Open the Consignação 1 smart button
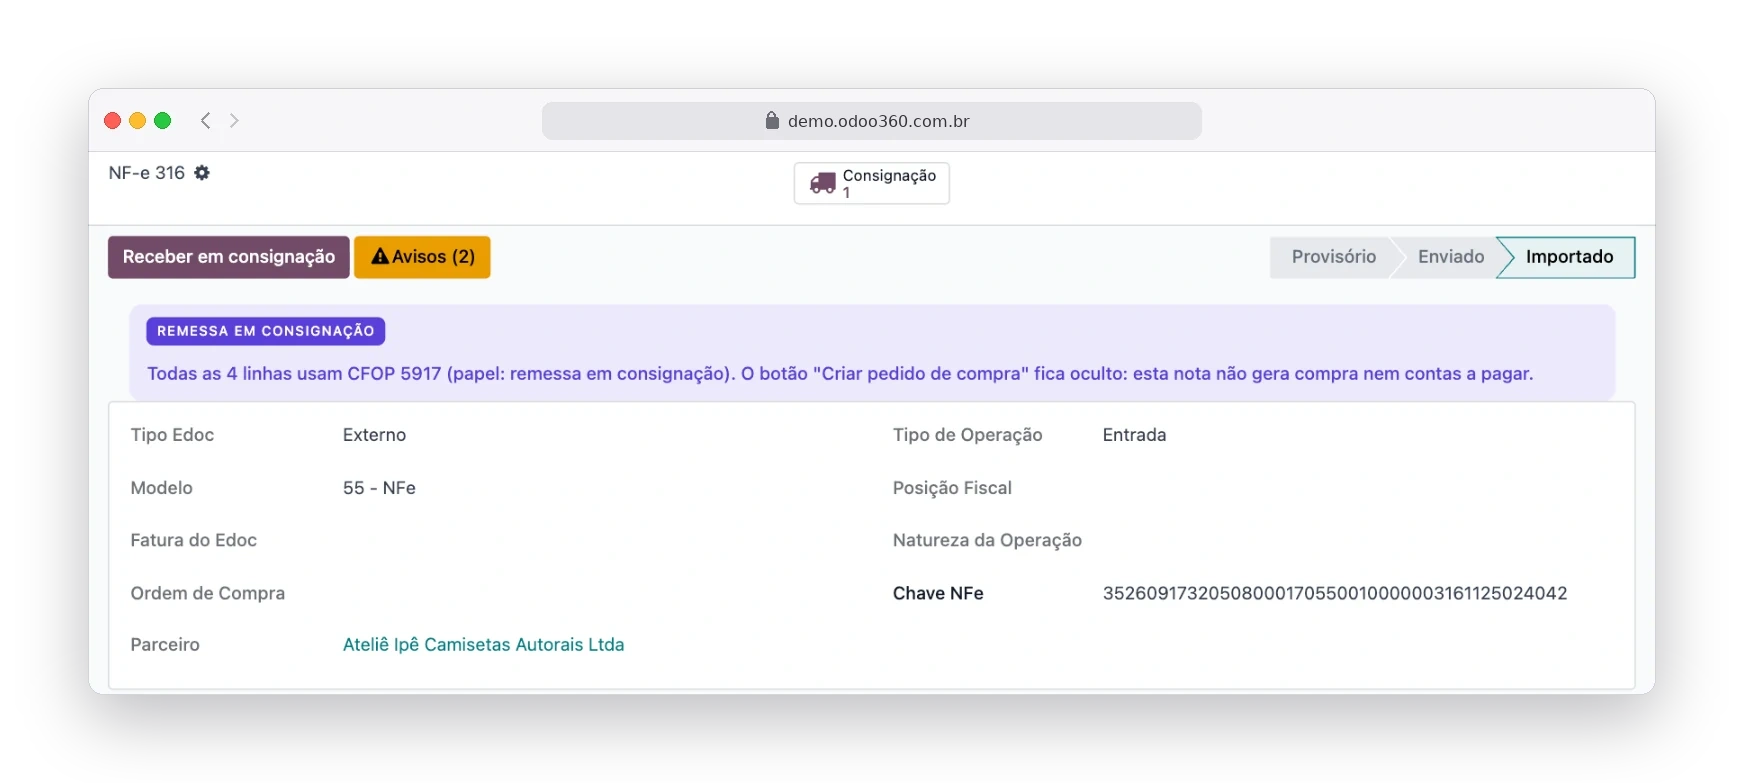Viewport: 1744px width, 783px height. 872,183
